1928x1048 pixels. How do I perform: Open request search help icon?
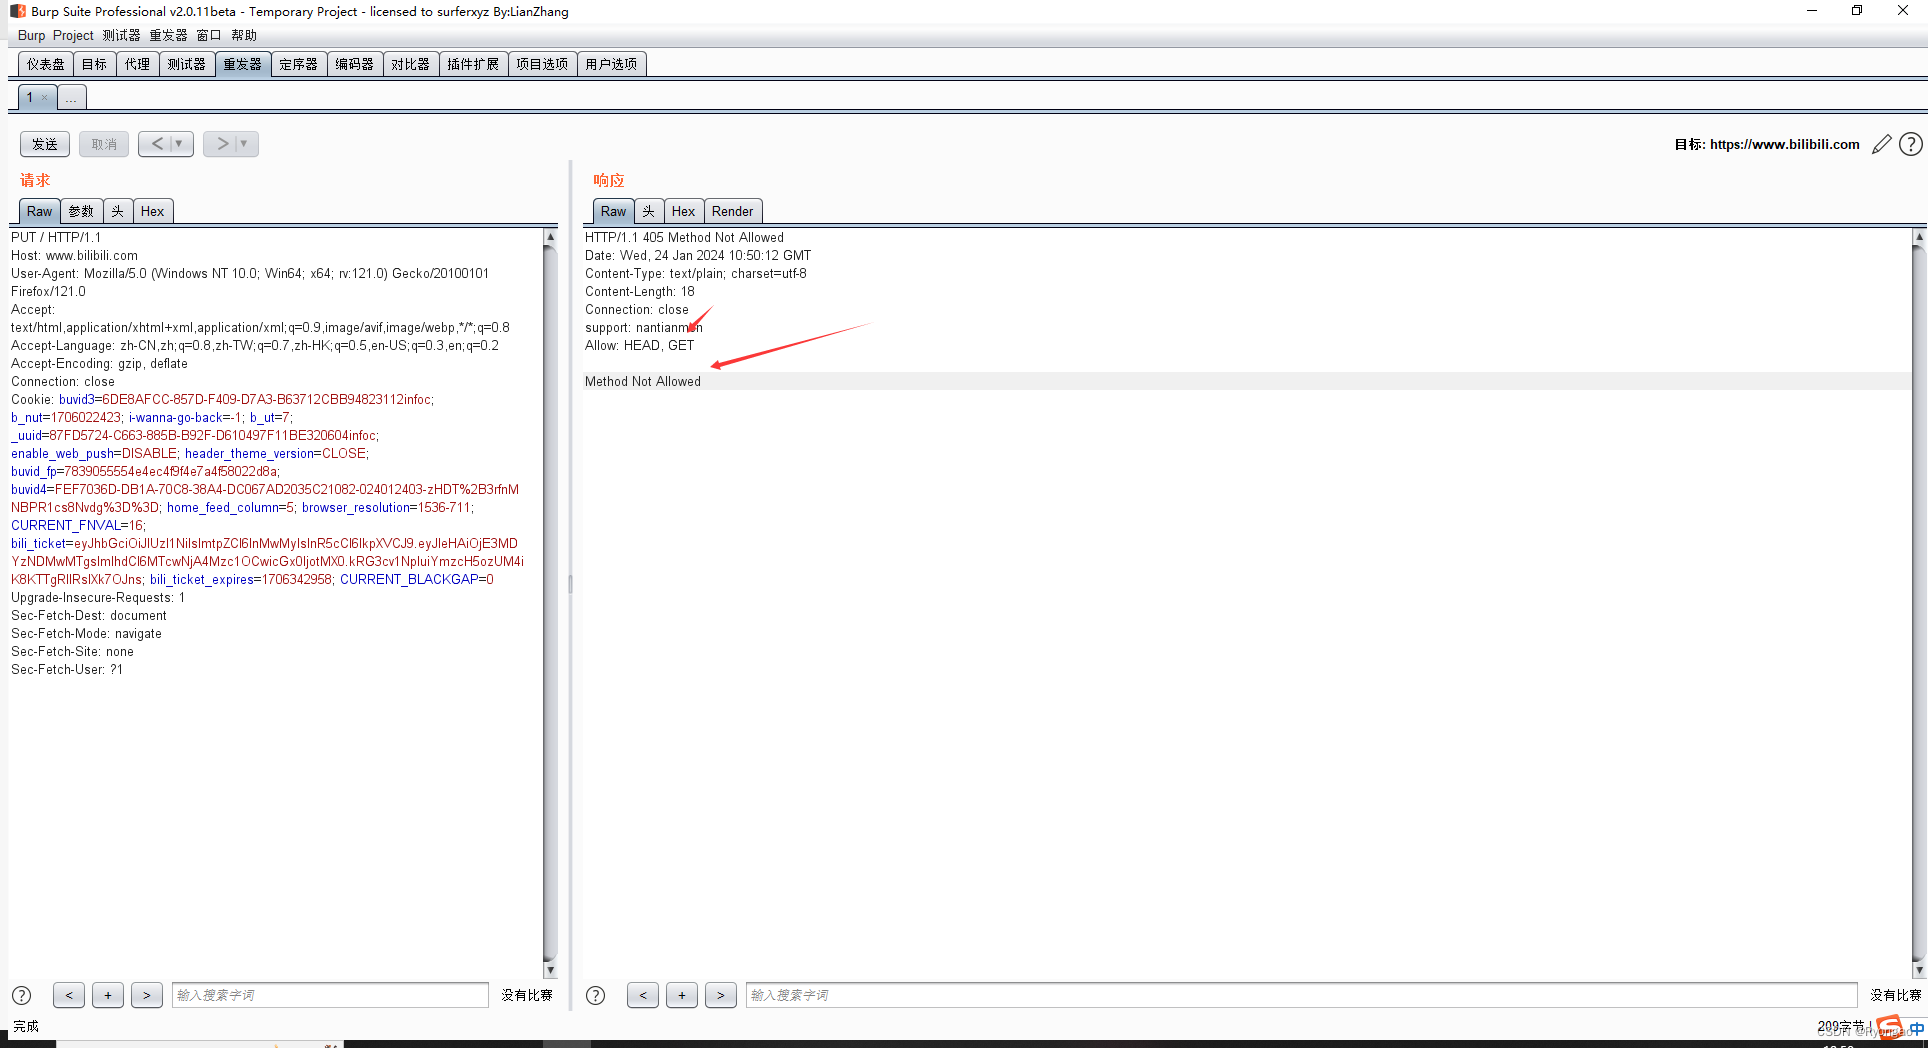coord(21,995)
